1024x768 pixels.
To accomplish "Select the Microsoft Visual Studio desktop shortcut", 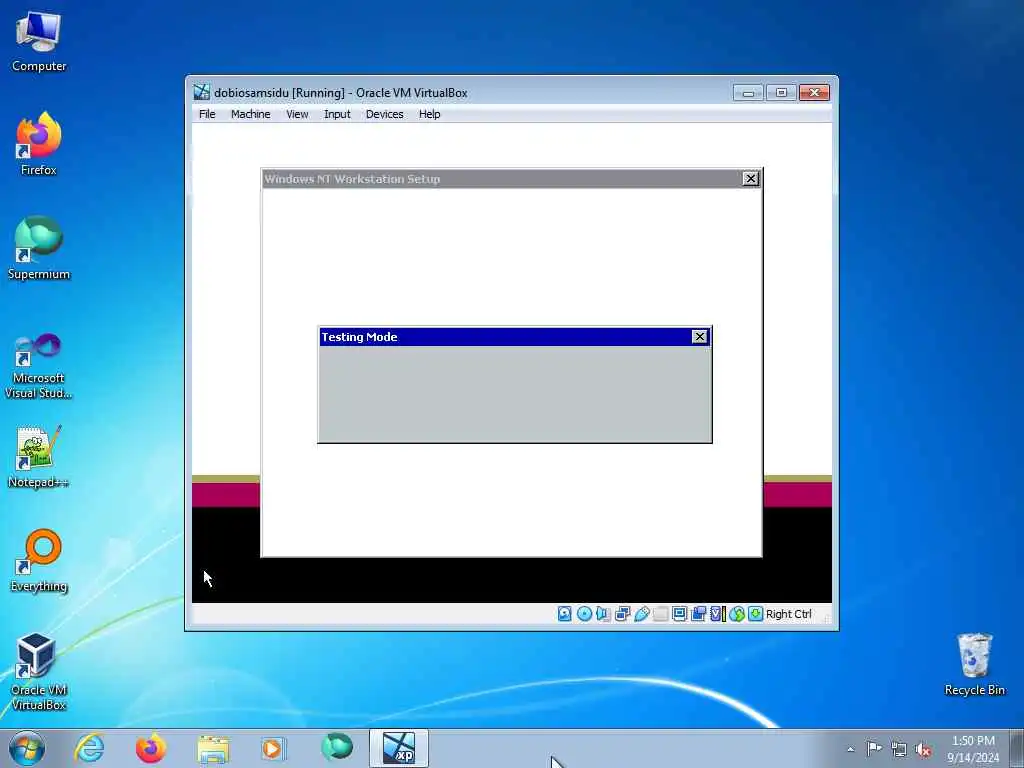I will (x=39, y=366).
